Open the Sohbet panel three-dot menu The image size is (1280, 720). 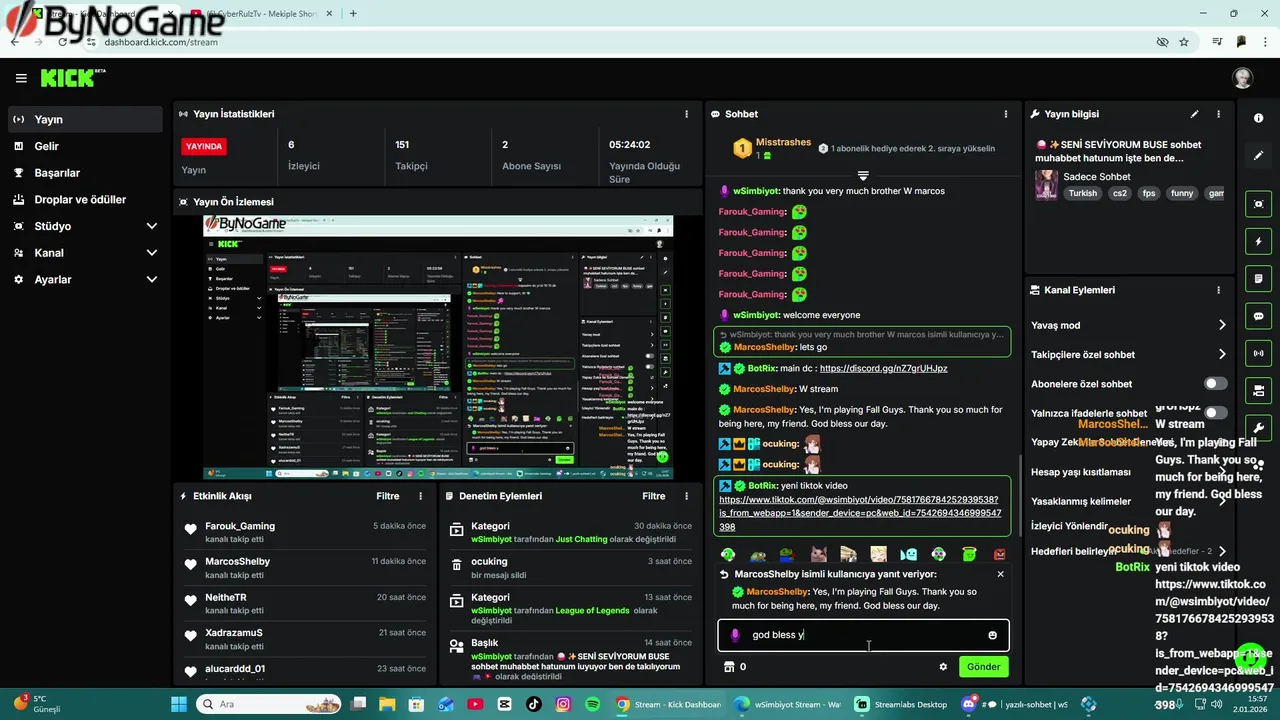click(x=1007, y=114)
